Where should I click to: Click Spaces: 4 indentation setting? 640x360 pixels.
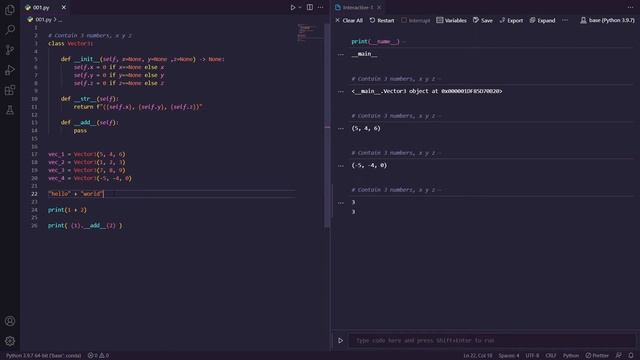pos(509,356)
